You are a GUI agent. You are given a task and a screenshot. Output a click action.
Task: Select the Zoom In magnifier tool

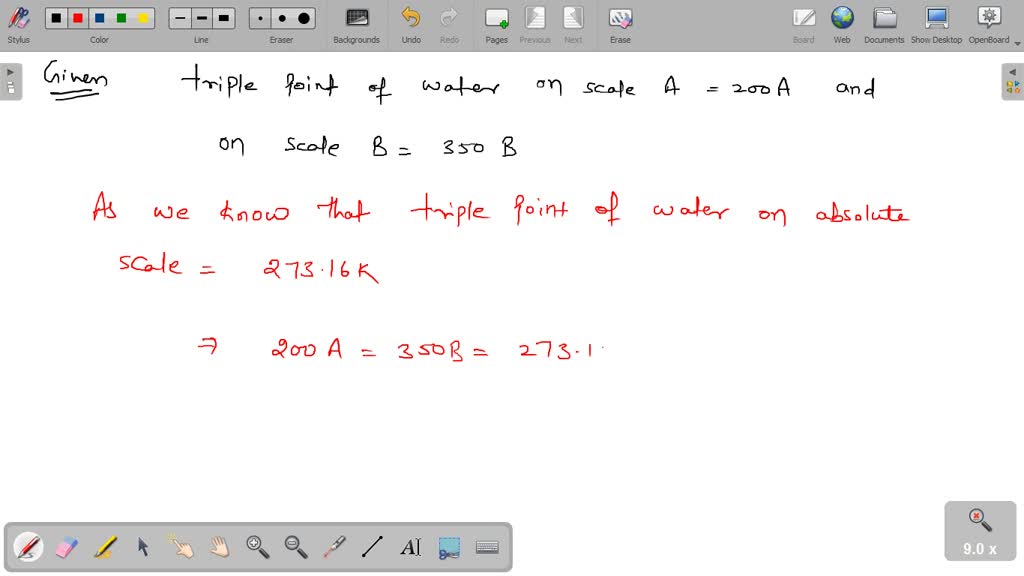[x=258, y=547]
